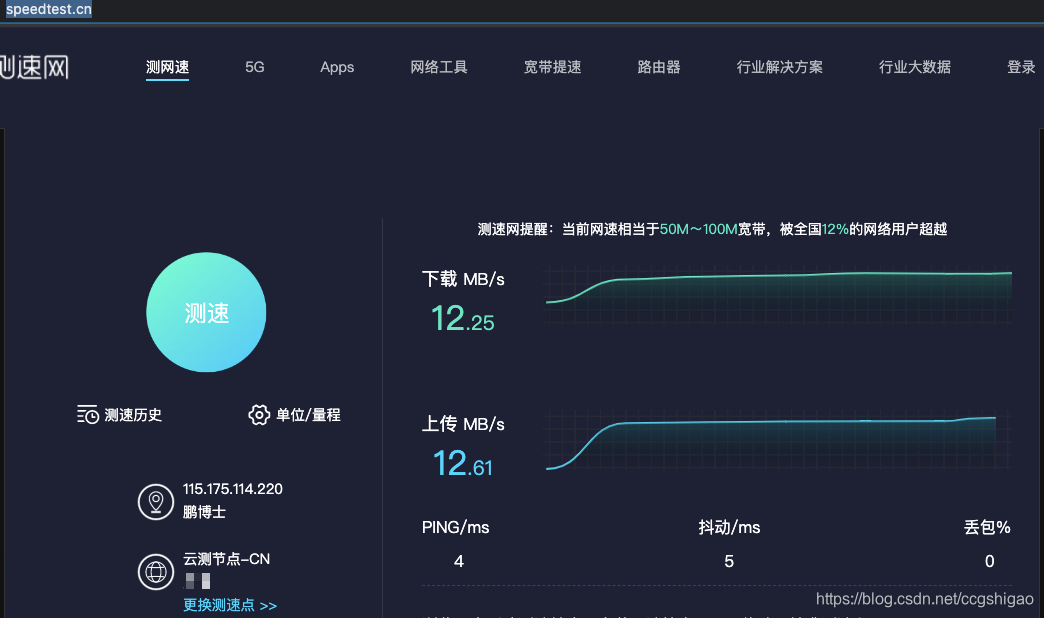The image size is (1044, 618).
Task: Click the 12.25 download speed value
Action: pos(463,318)
